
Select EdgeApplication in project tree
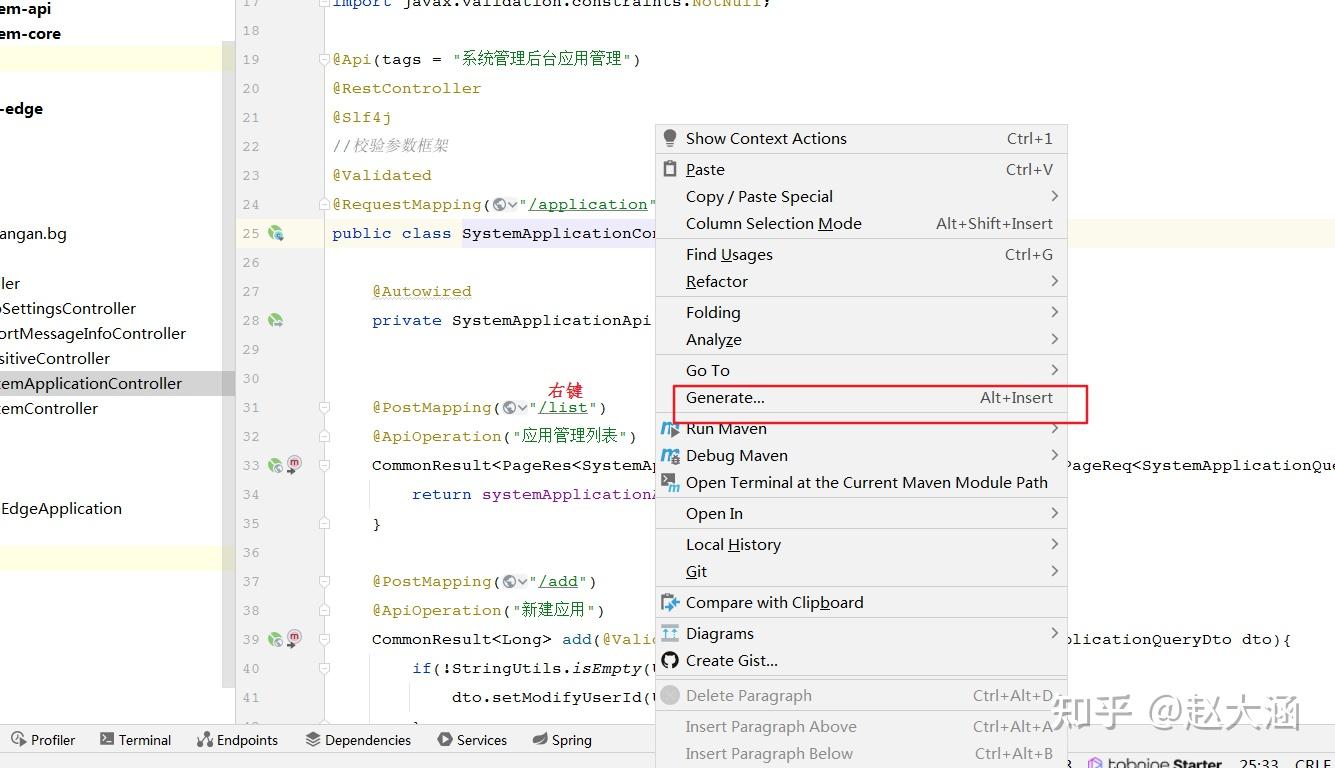[61, 508]
